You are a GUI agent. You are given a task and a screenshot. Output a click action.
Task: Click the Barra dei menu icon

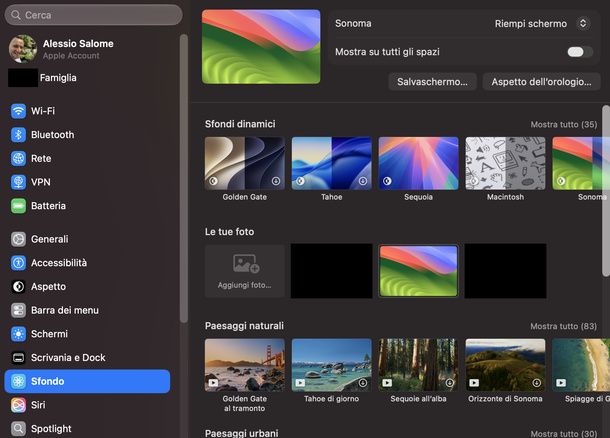point(18,310)
